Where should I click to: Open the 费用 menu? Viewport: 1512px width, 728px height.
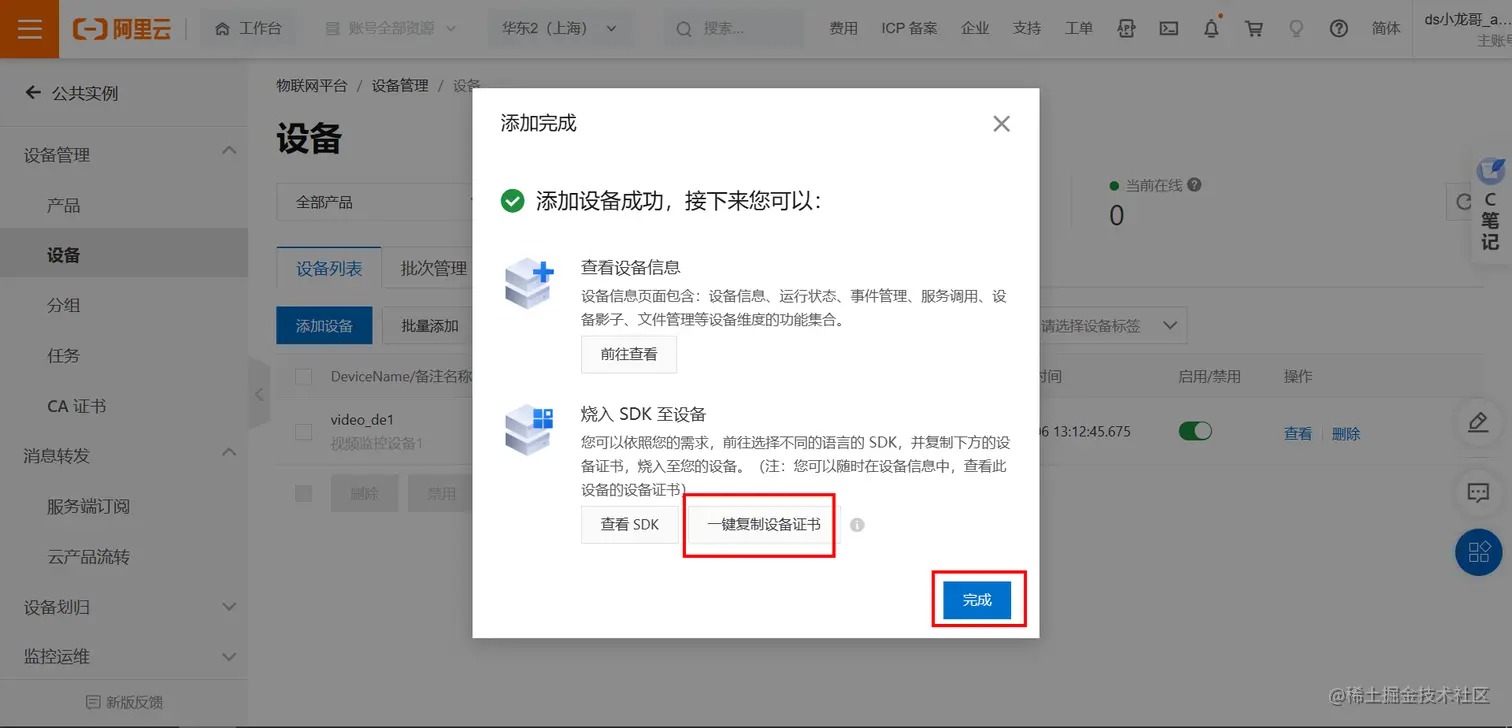pyautogui.click(x=843, y=29)
